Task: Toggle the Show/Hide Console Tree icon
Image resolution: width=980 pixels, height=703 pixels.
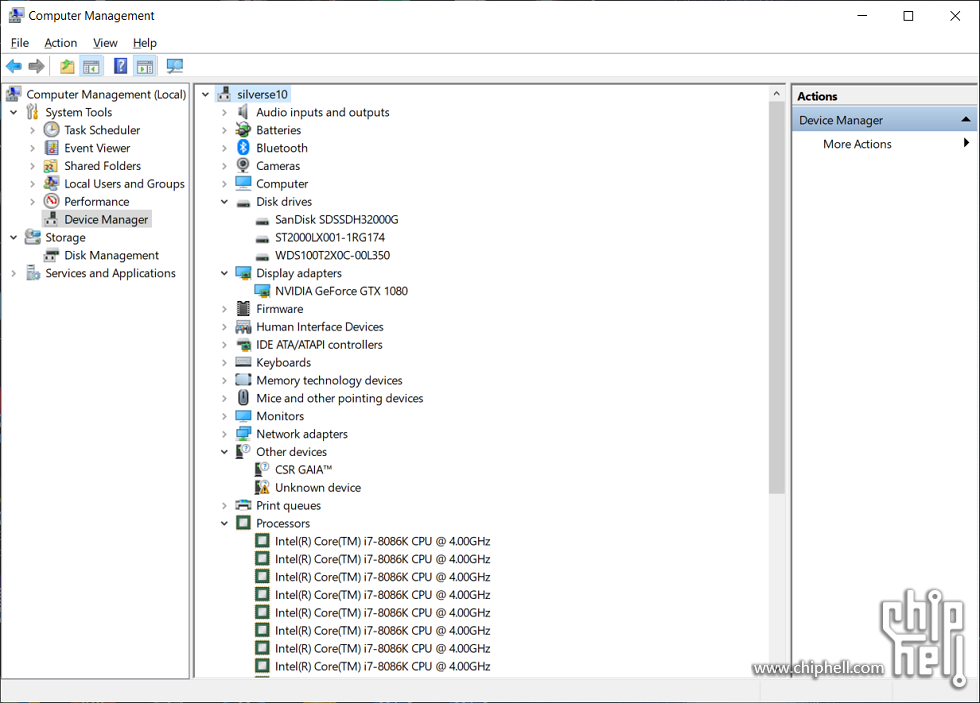Action: click(x=91, y=66)
